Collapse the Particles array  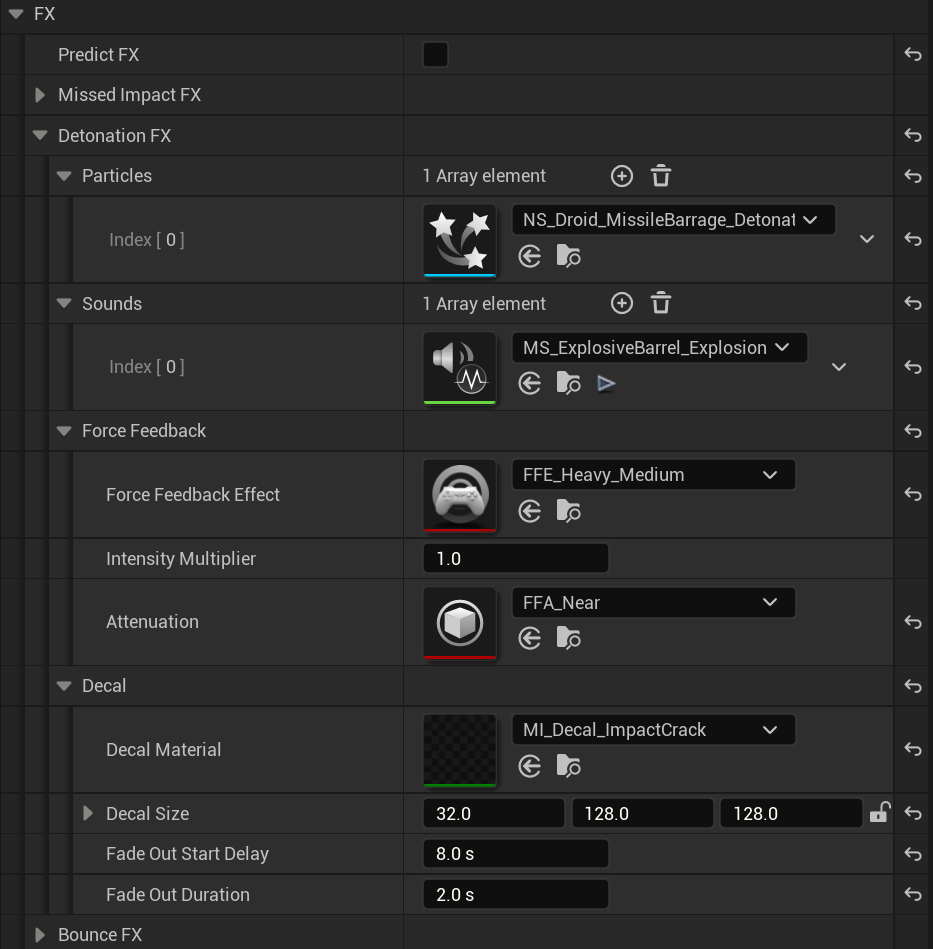(x=64, y=176)
